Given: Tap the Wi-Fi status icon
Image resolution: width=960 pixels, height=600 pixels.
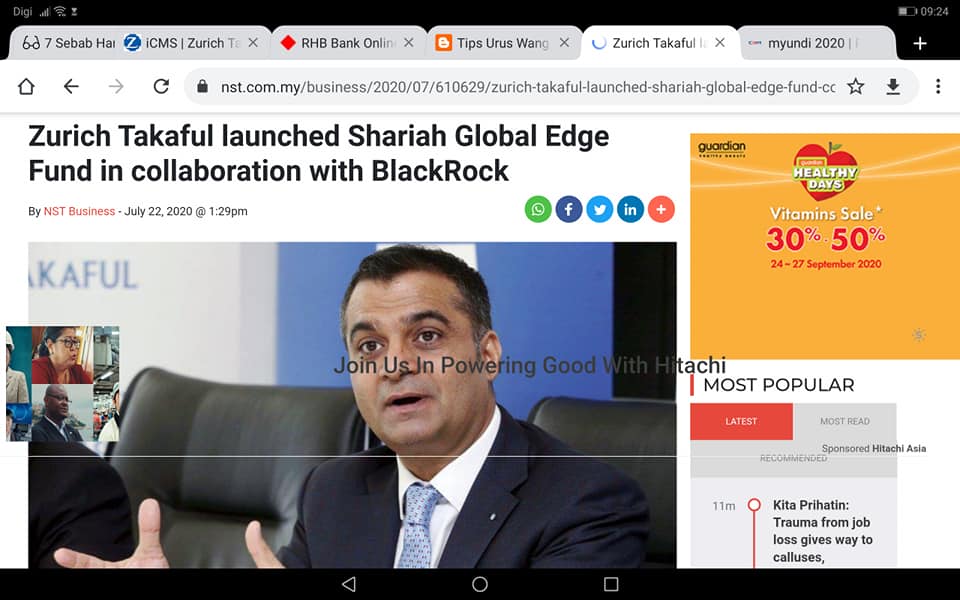Looking at the screenshot, I should (60, 12).
